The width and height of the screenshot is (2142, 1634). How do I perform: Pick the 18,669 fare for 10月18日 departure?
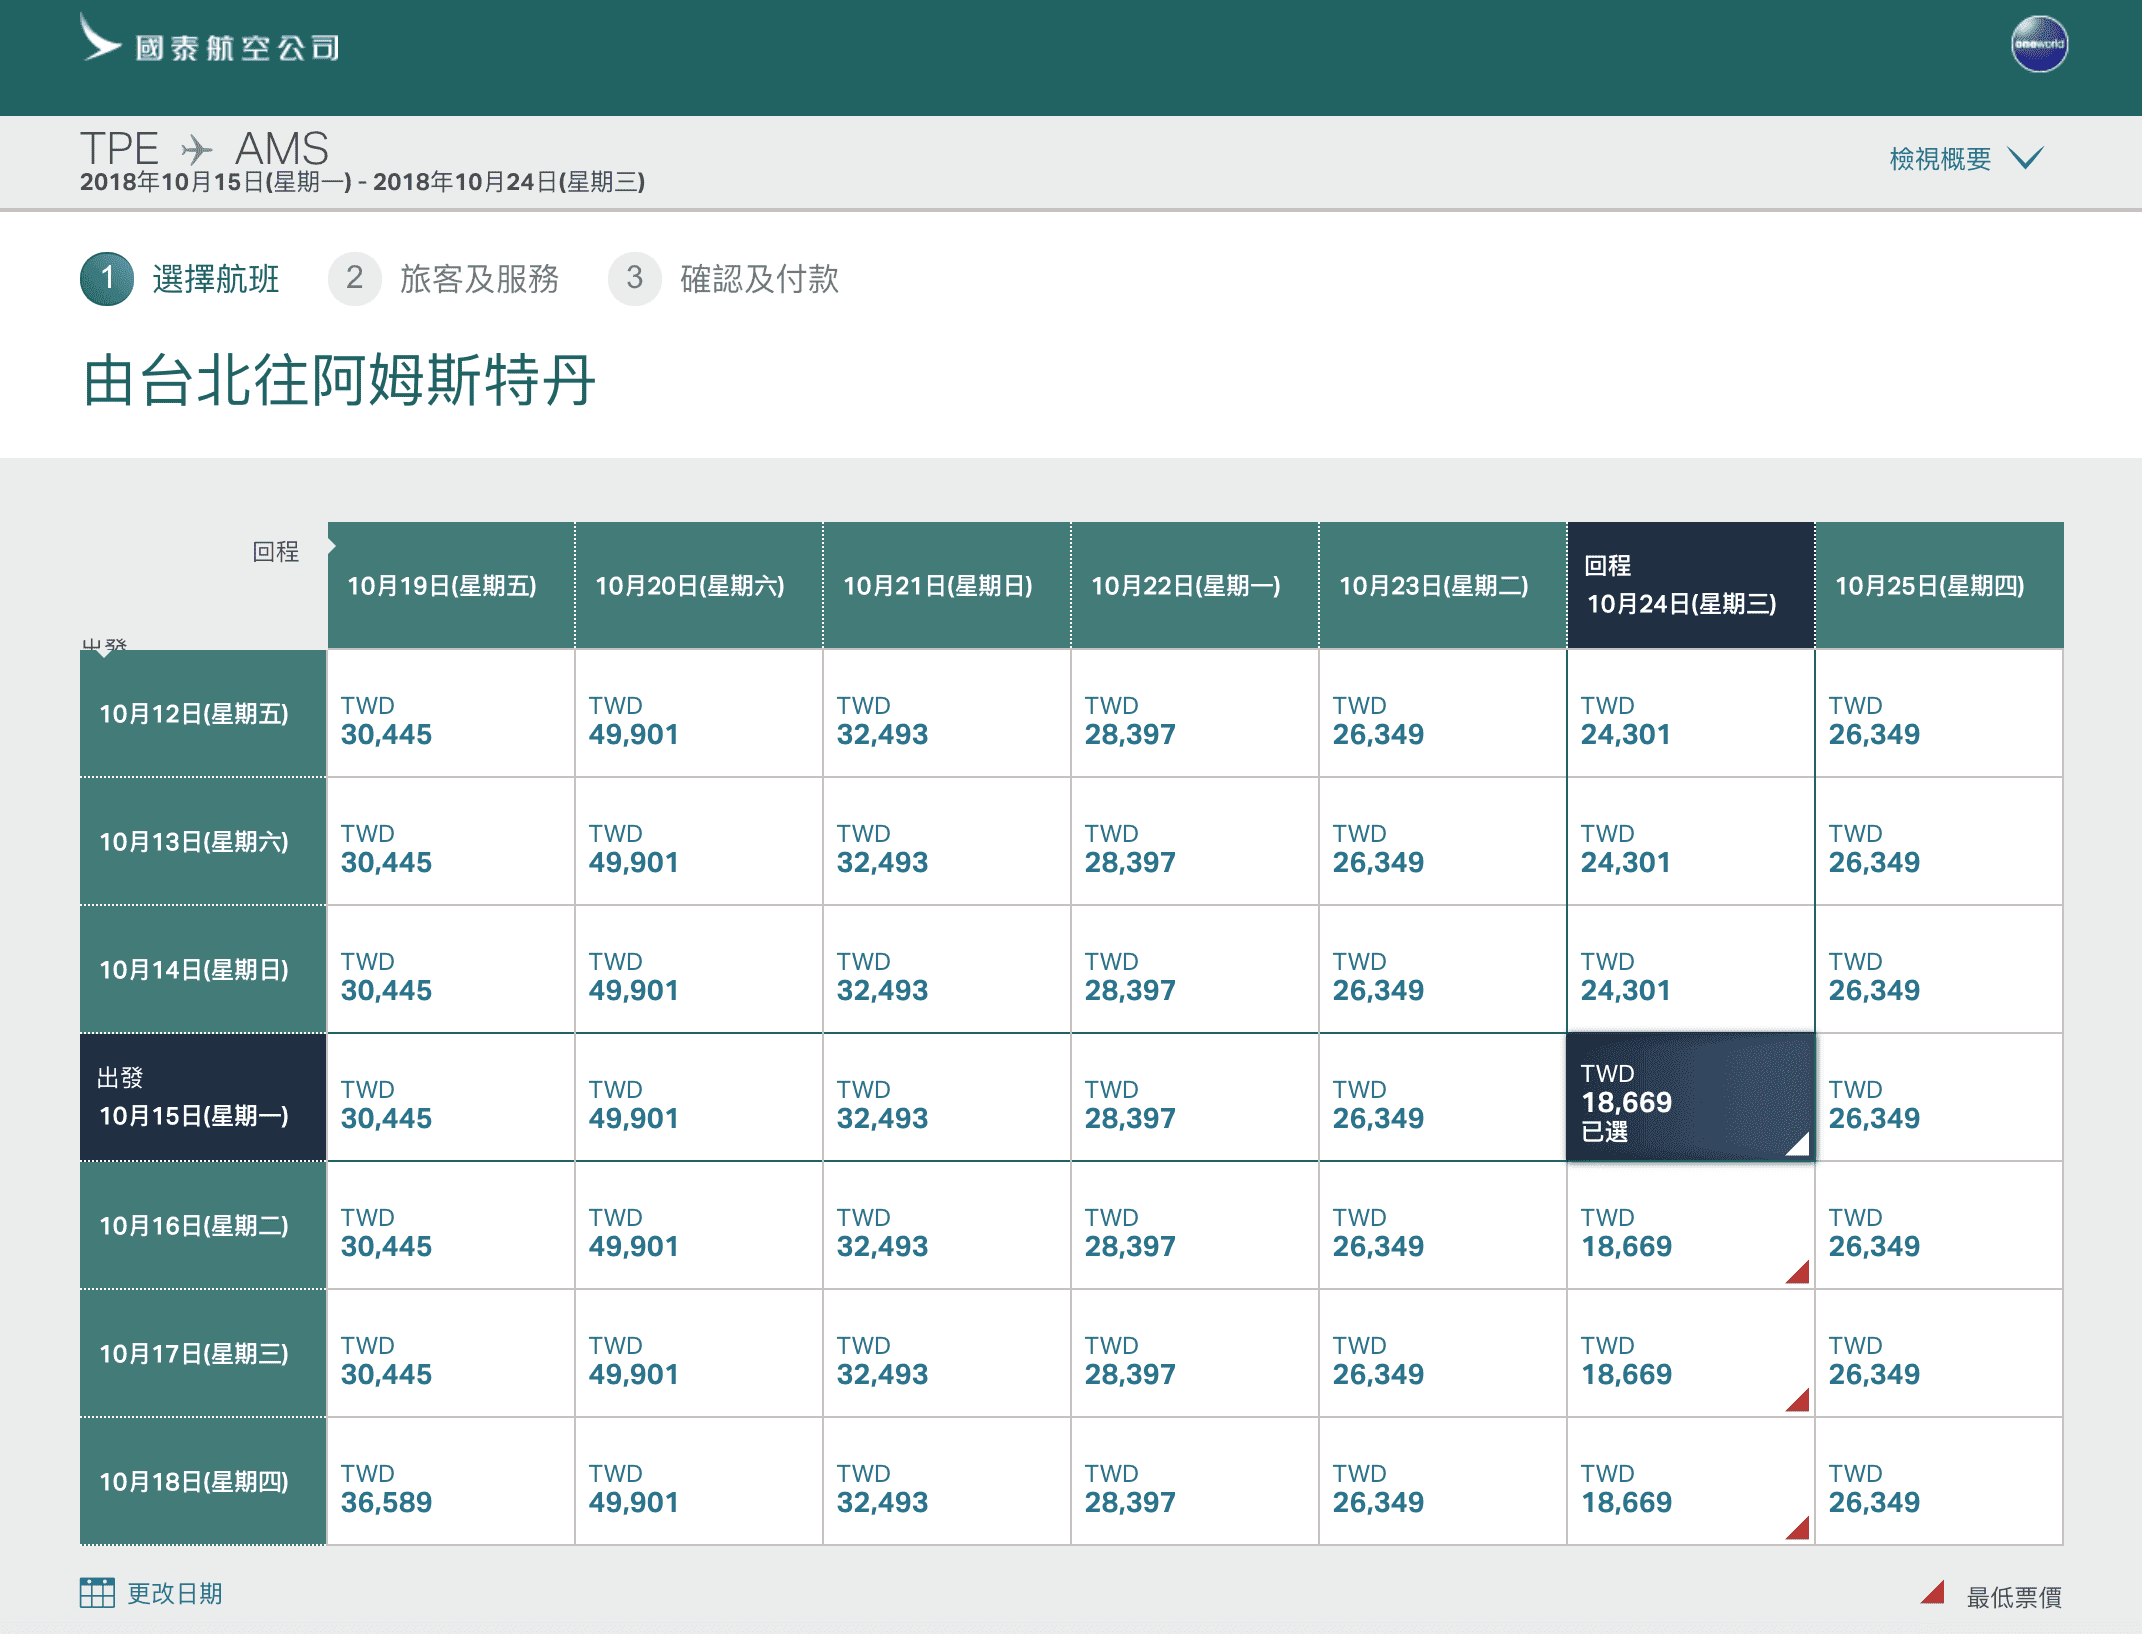pos(1691,1481)
